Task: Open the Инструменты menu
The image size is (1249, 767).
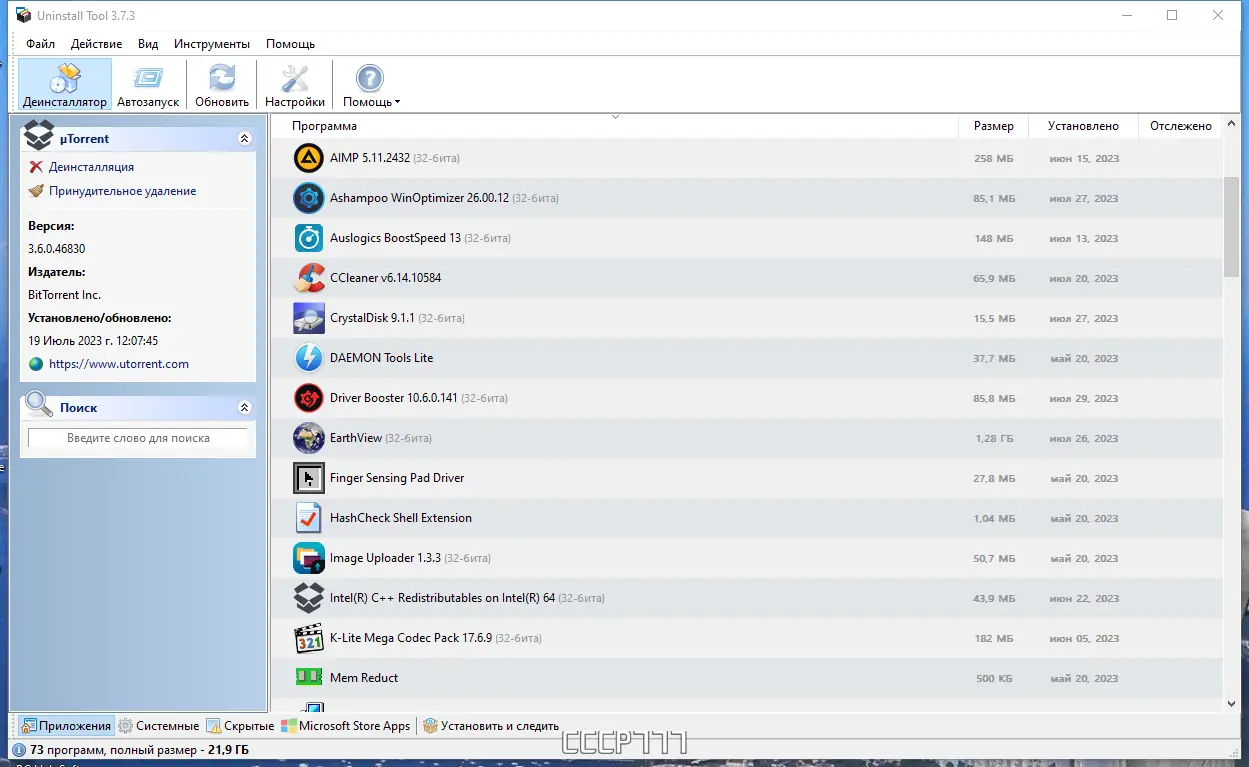Action: point(211,44)
